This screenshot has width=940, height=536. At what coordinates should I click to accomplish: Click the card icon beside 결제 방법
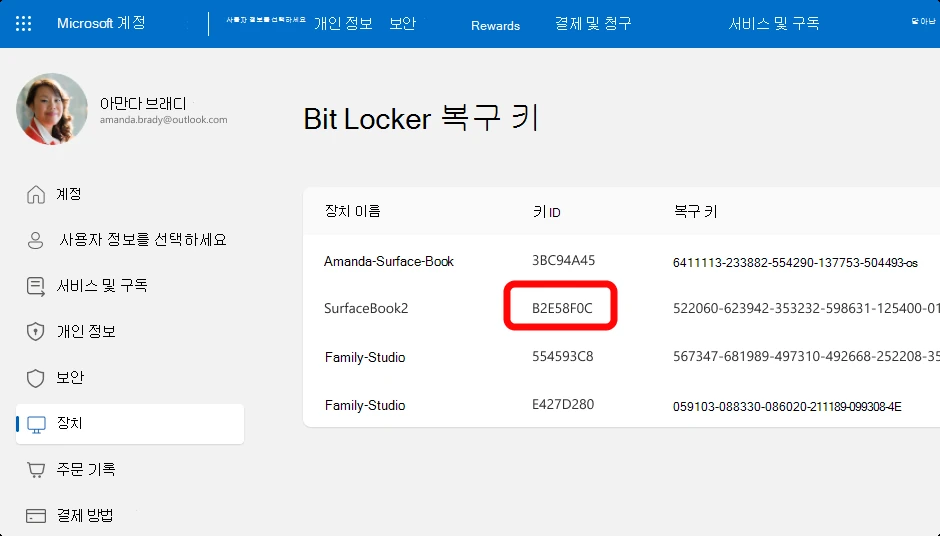36,516
